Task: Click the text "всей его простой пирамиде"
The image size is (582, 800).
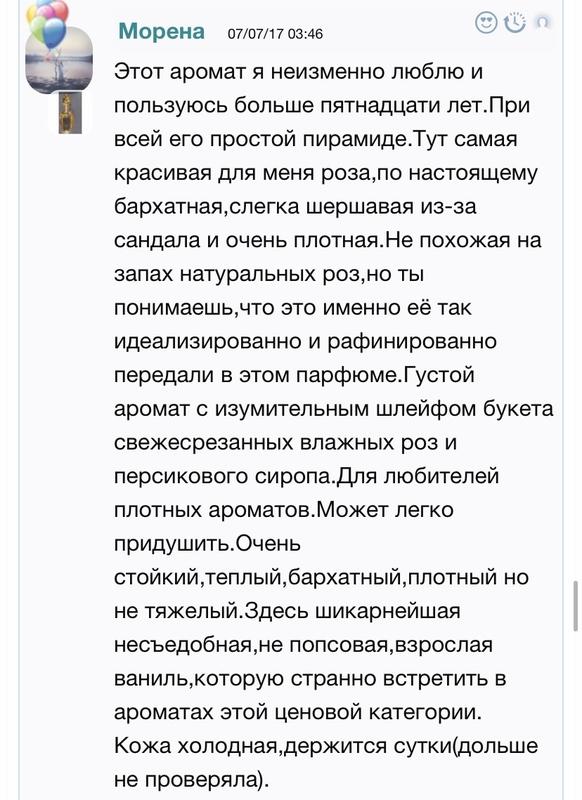Action: (262, 139)
